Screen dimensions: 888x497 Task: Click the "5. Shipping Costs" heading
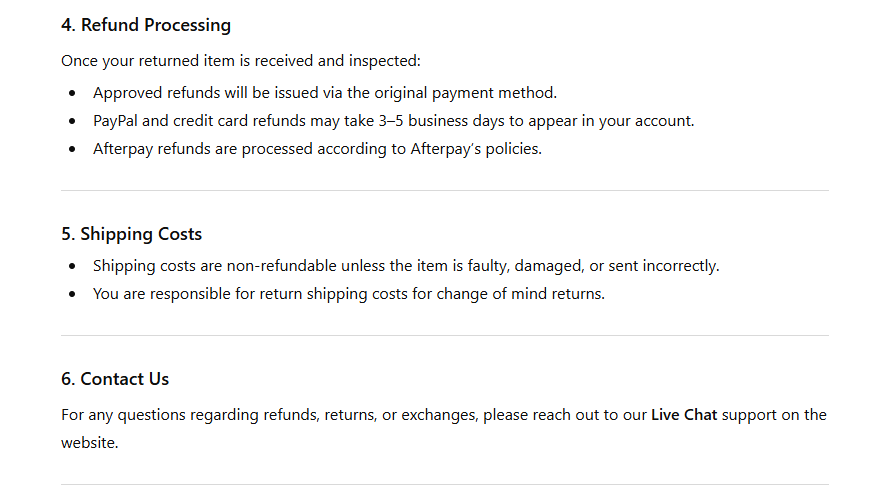coord(131,234)
